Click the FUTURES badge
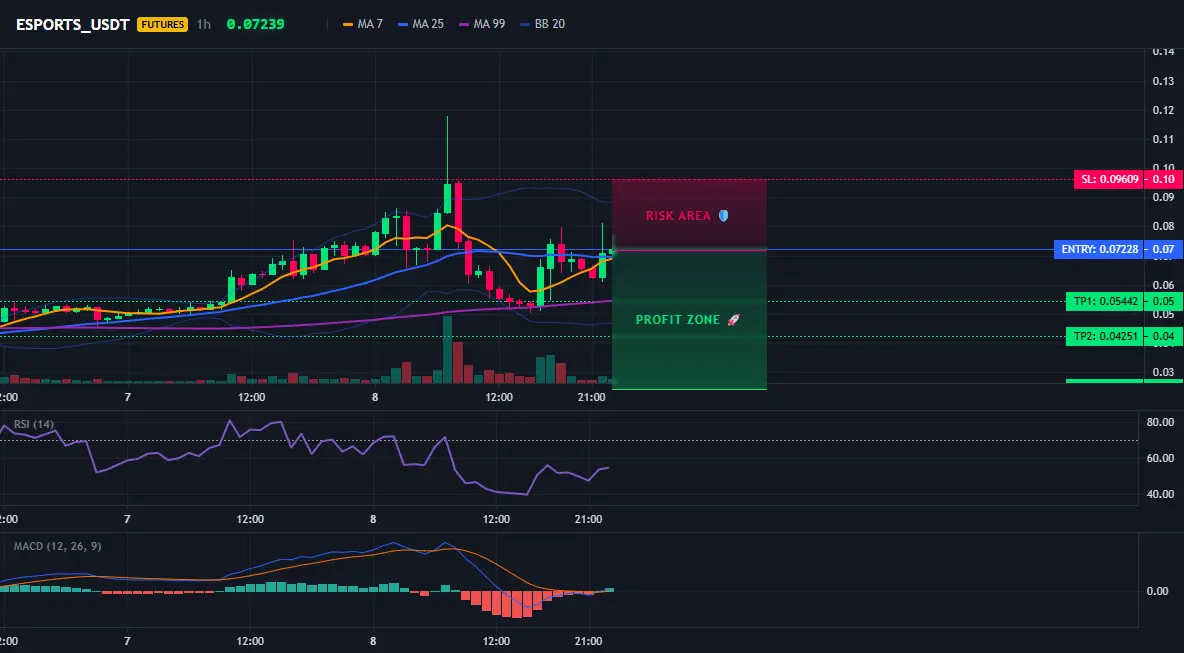This screenshot has width=1184, height=653. pyautogui.click(x=162, y=24)
